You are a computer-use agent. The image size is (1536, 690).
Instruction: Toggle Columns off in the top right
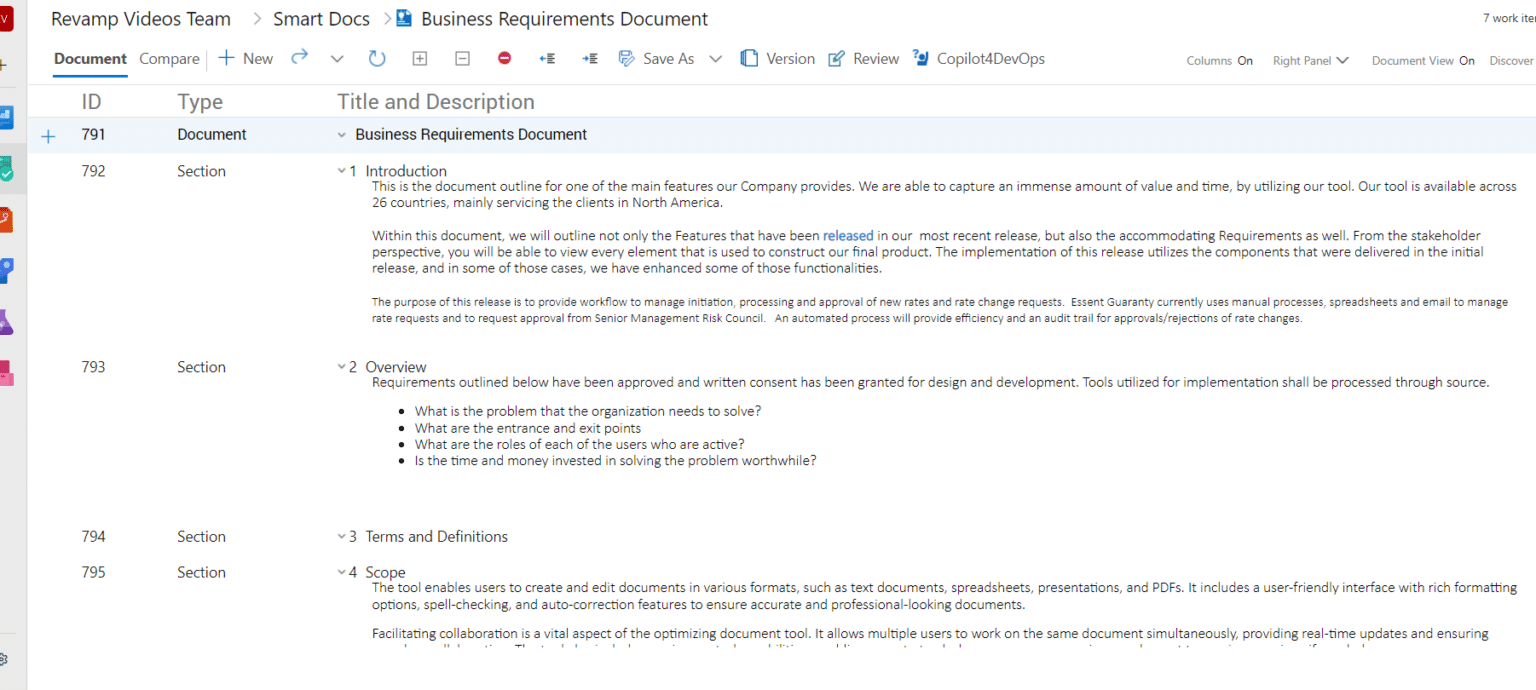point(1243,61)
